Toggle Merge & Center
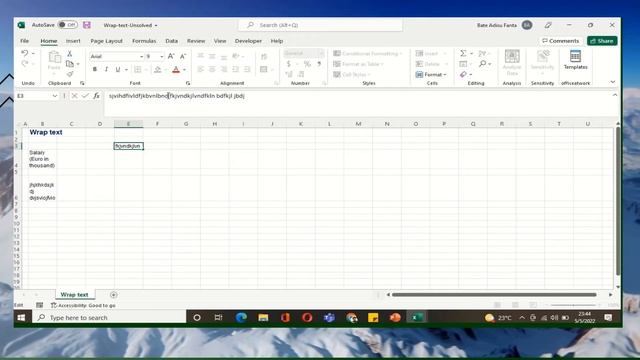 click(x=264, y=69)
